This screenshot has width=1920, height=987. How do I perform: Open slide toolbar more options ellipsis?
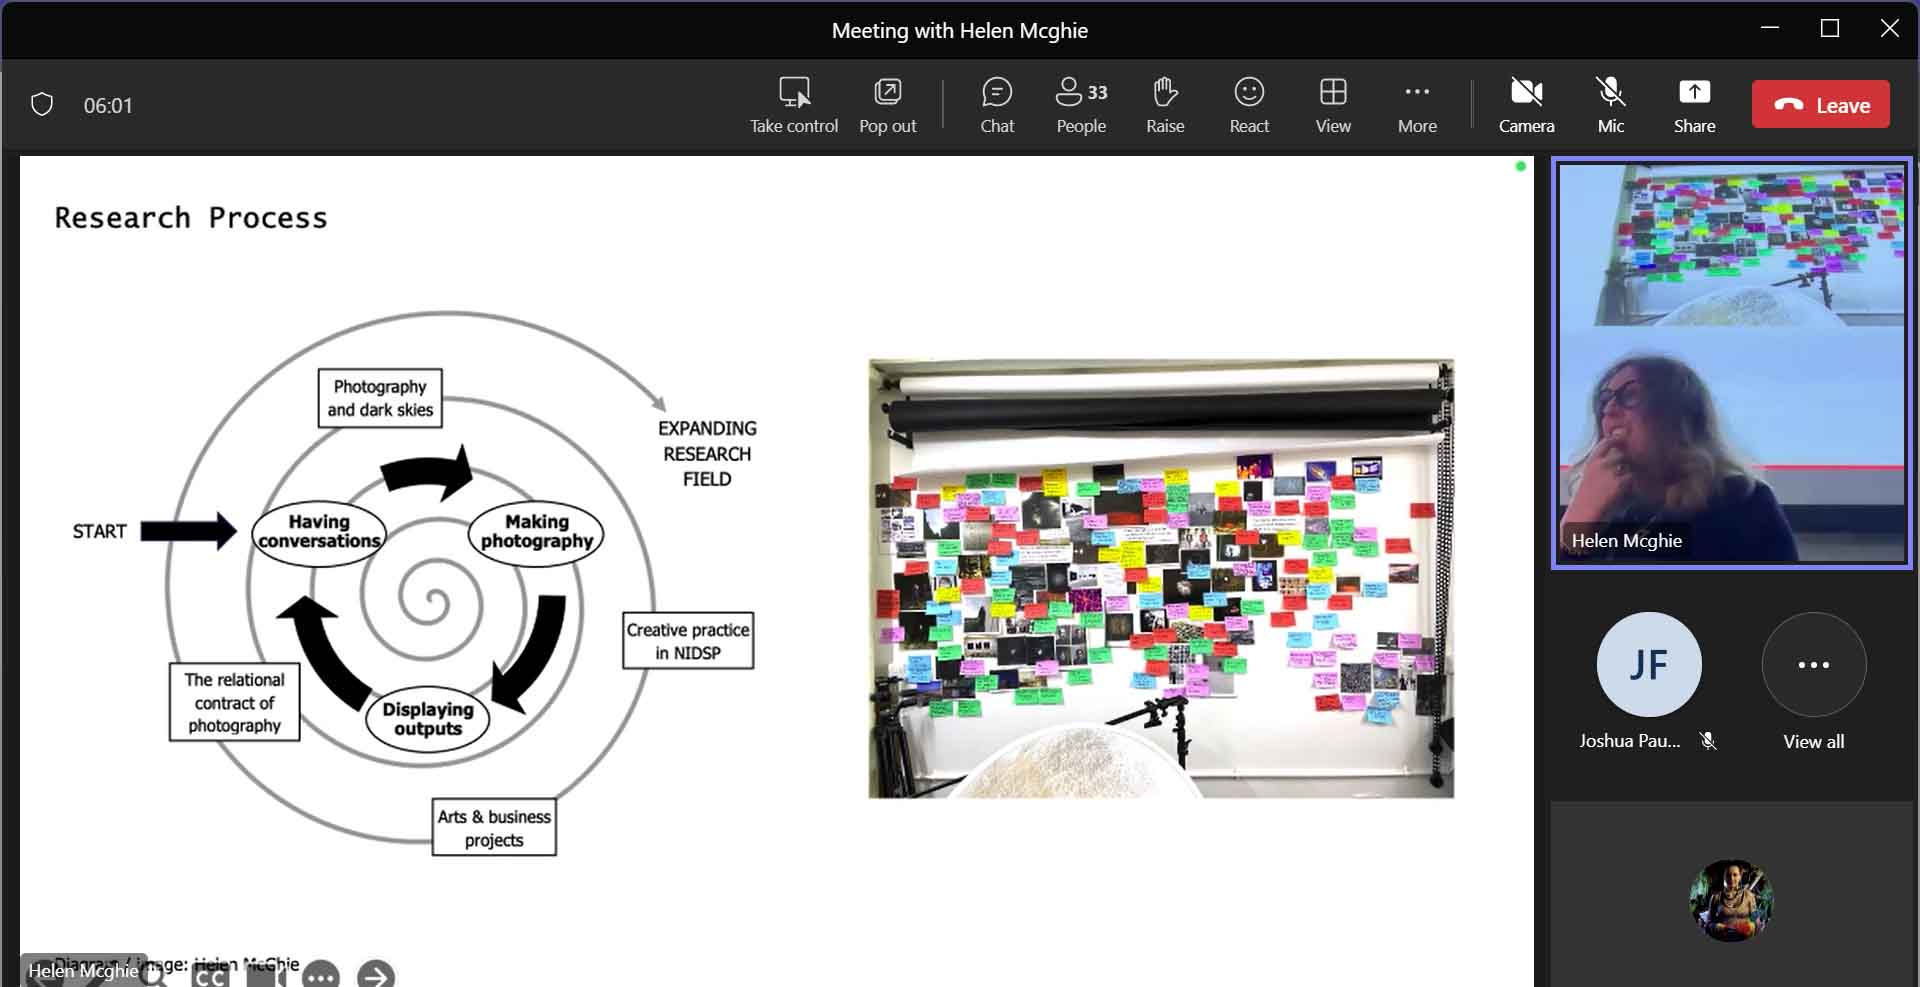point(320,976)
